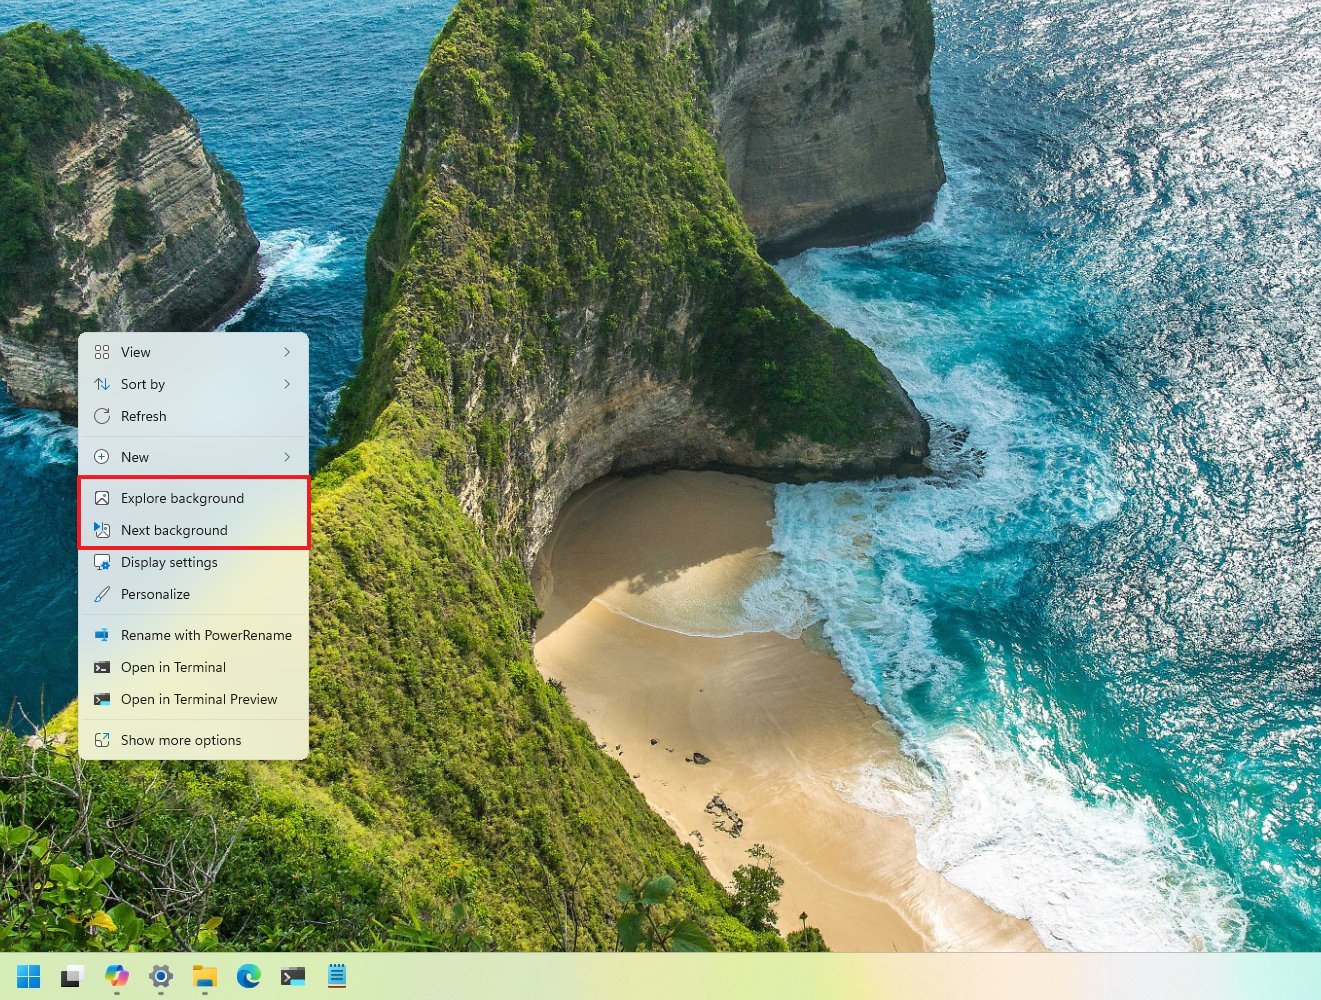Click the New plus icon
The image size is (1321, 1000).
coord(103,456)
